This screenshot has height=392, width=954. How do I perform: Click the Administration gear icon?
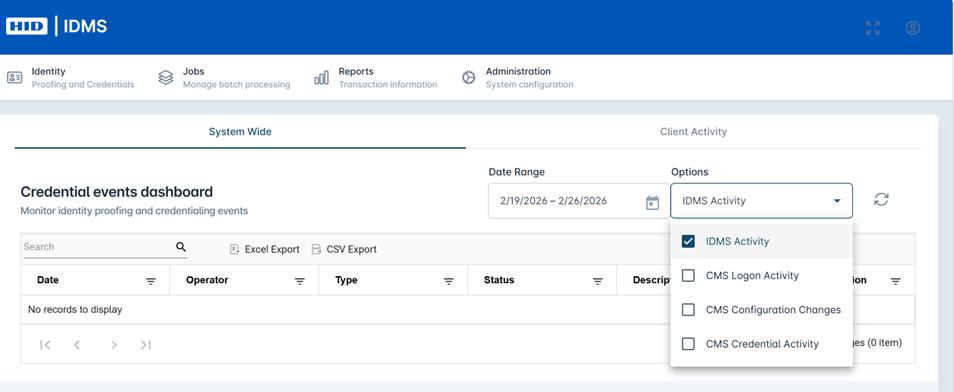468,78
